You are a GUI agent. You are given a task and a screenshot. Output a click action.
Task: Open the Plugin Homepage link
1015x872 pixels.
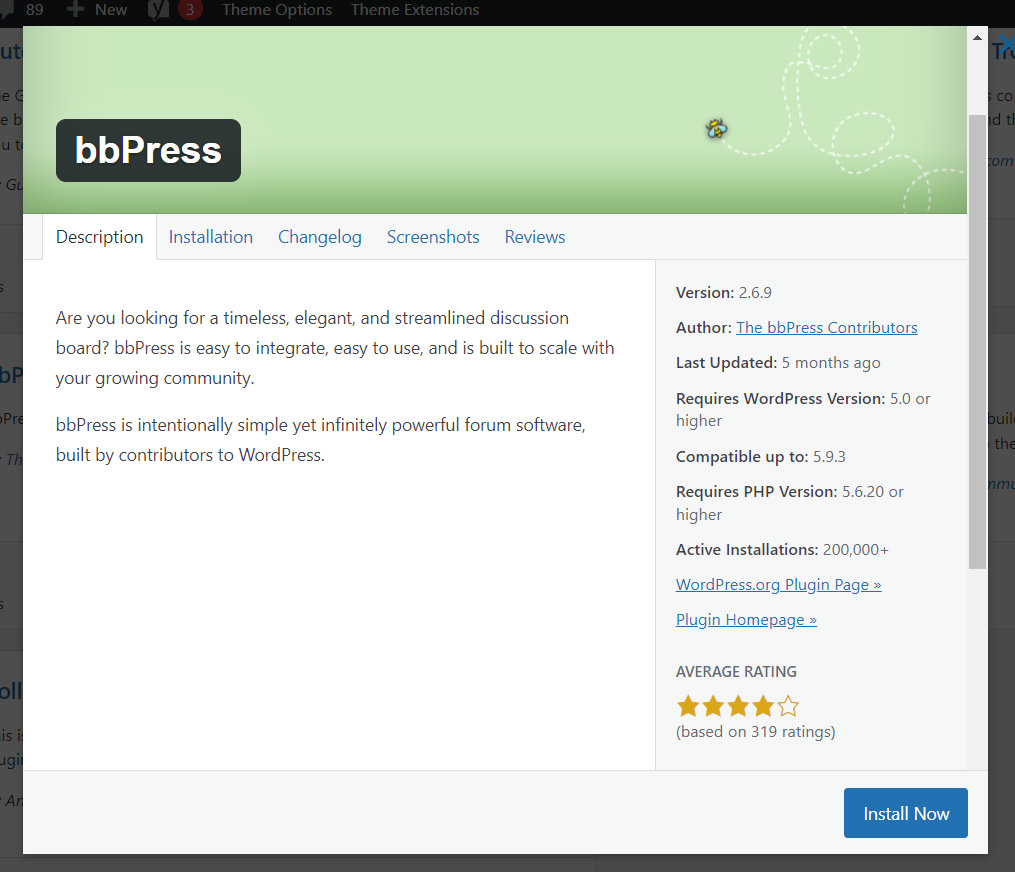(x=746, y=620)
